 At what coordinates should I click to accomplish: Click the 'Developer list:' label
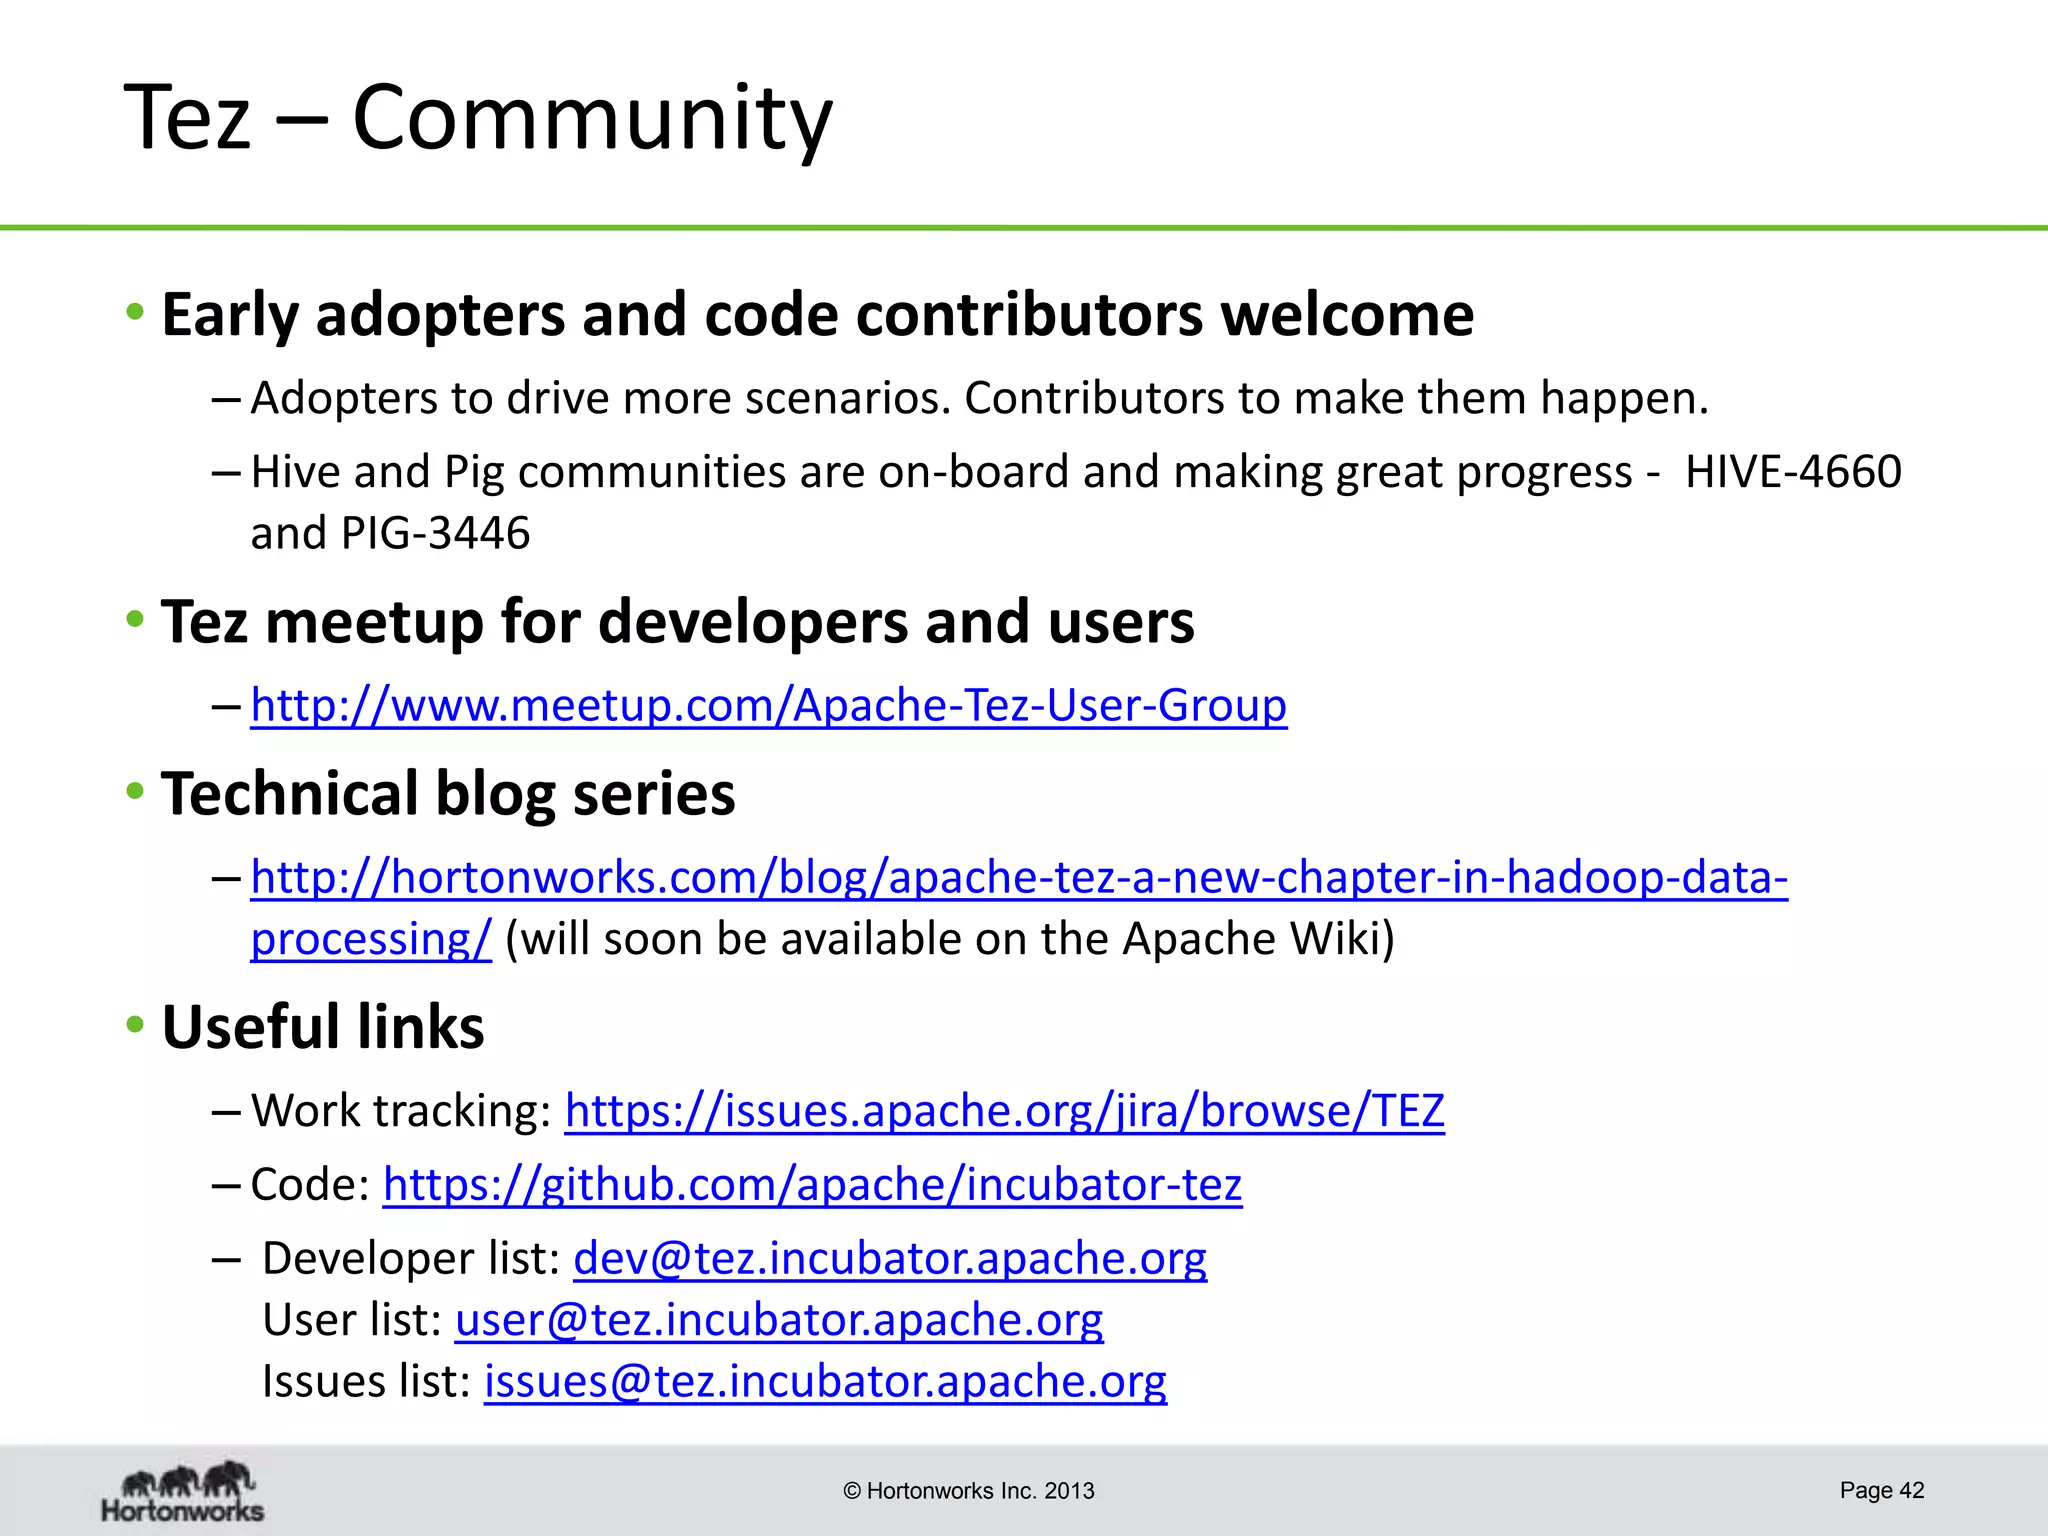[411, 1259]
